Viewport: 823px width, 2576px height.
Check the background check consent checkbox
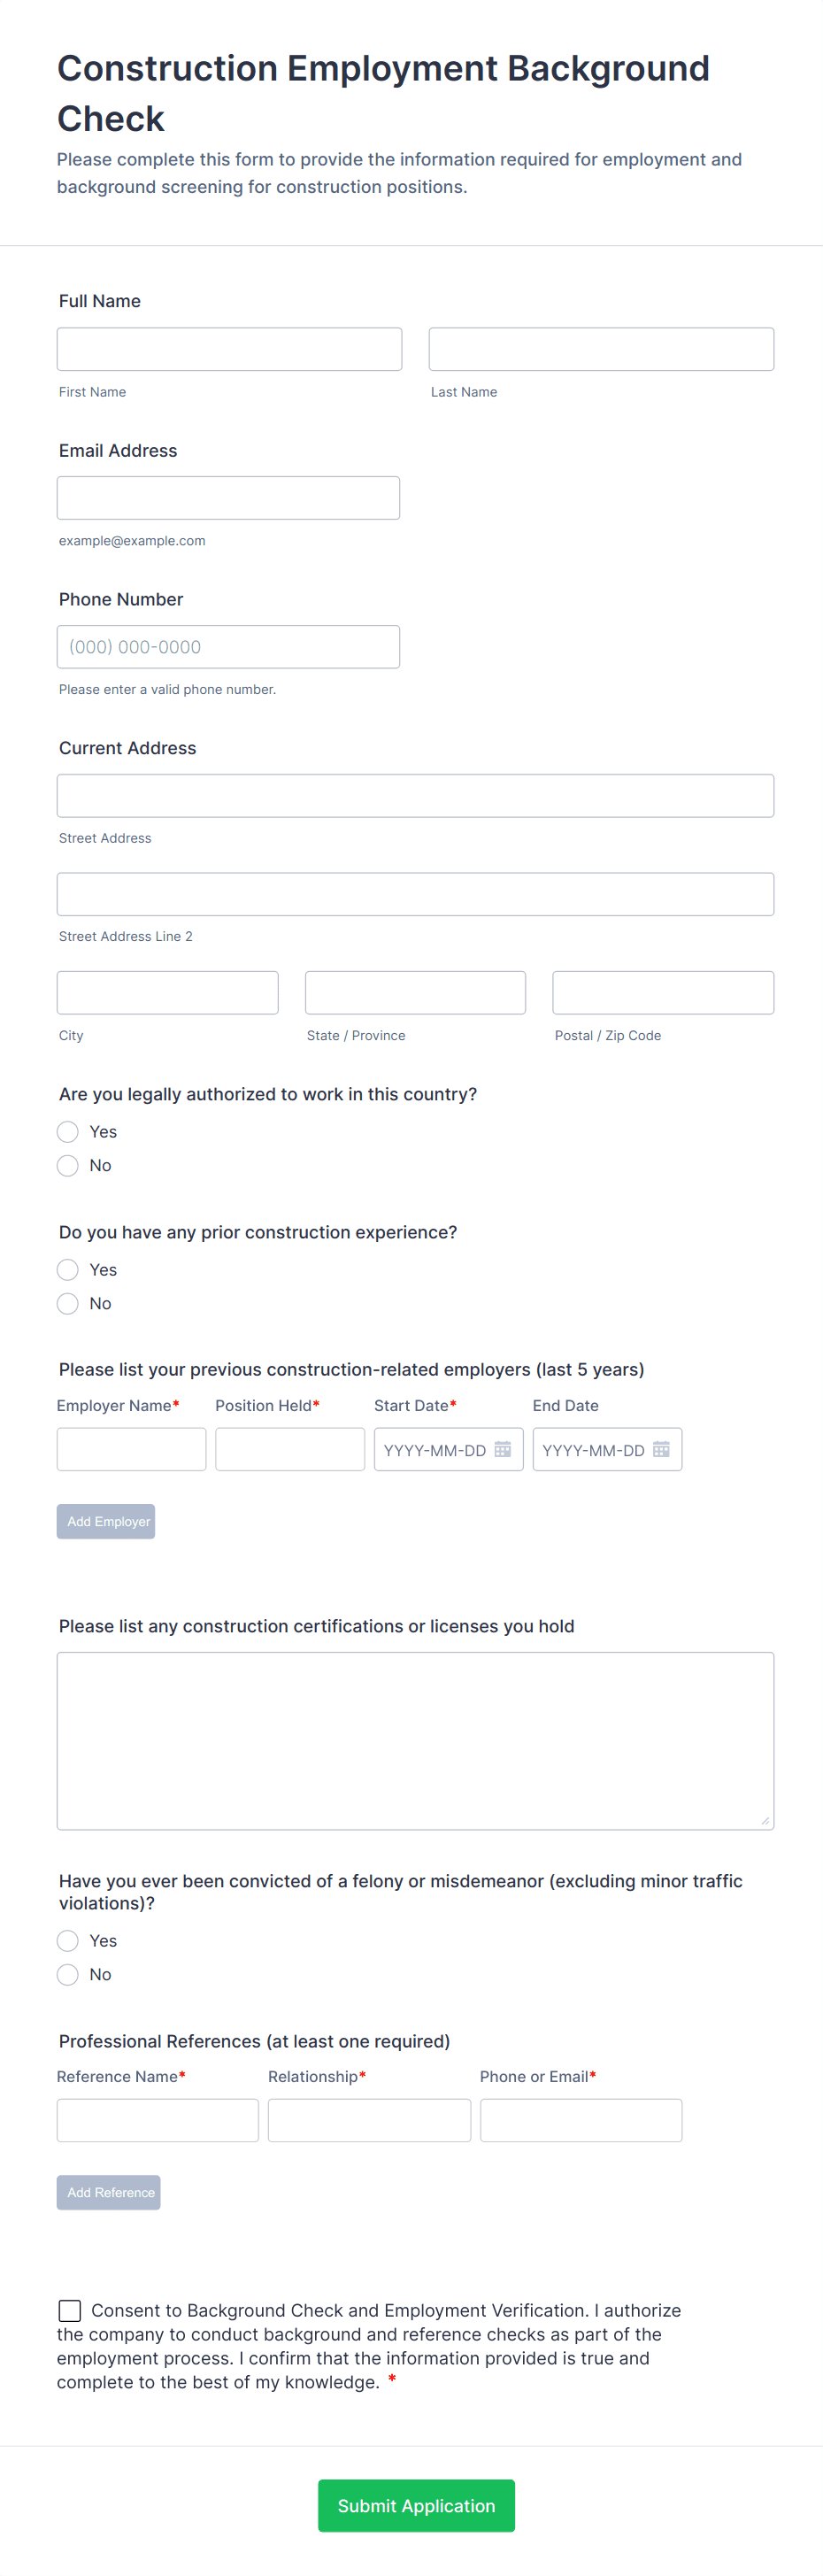coord(70,2310)
